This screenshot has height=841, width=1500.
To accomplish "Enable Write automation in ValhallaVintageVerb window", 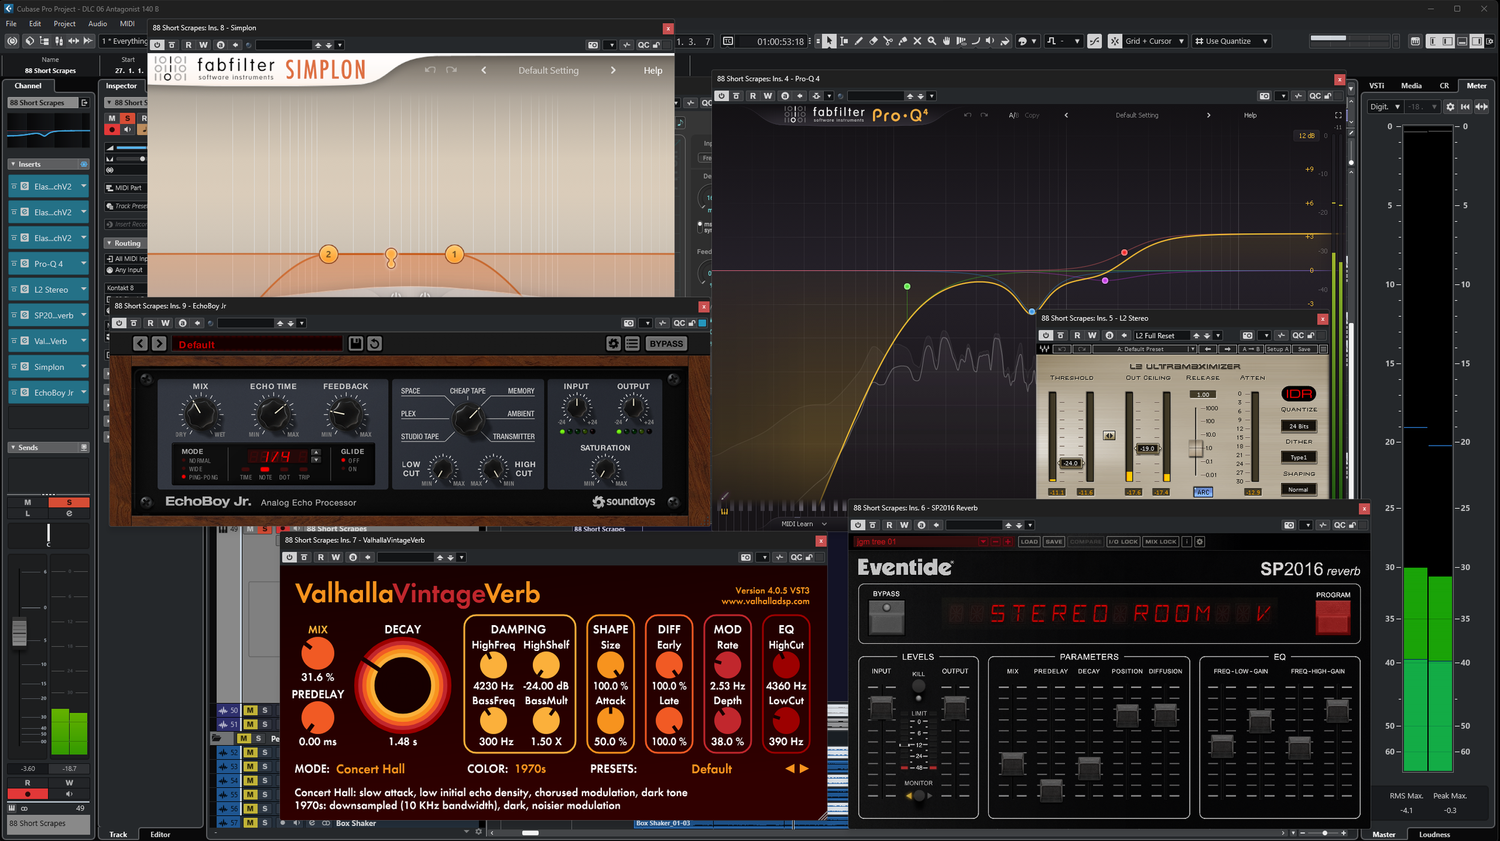I will point(336,557).
